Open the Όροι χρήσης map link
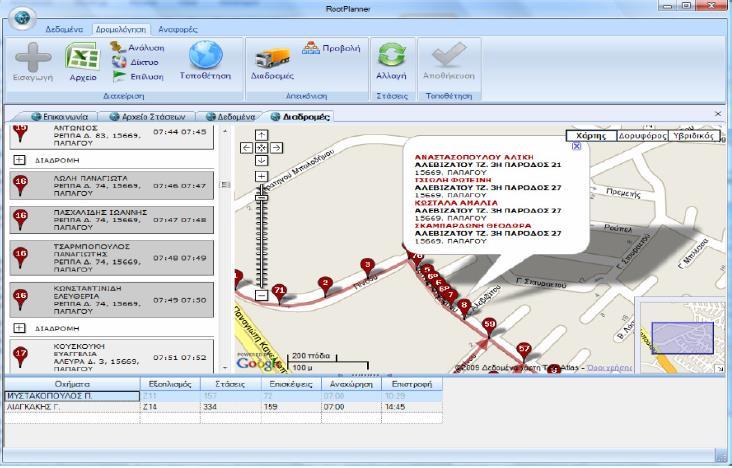 click(x=609, y=368)
